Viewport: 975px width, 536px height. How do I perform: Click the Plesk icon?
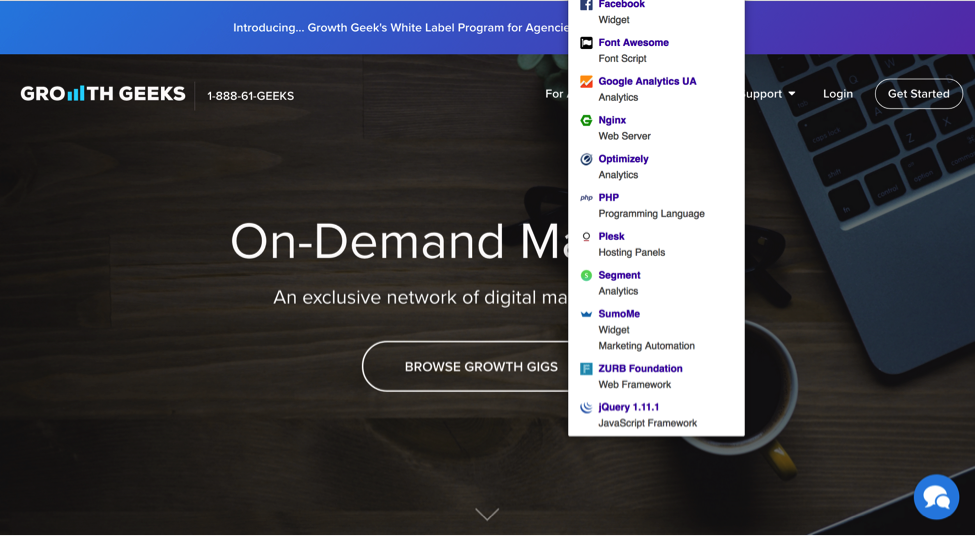(x=586, y=237)
